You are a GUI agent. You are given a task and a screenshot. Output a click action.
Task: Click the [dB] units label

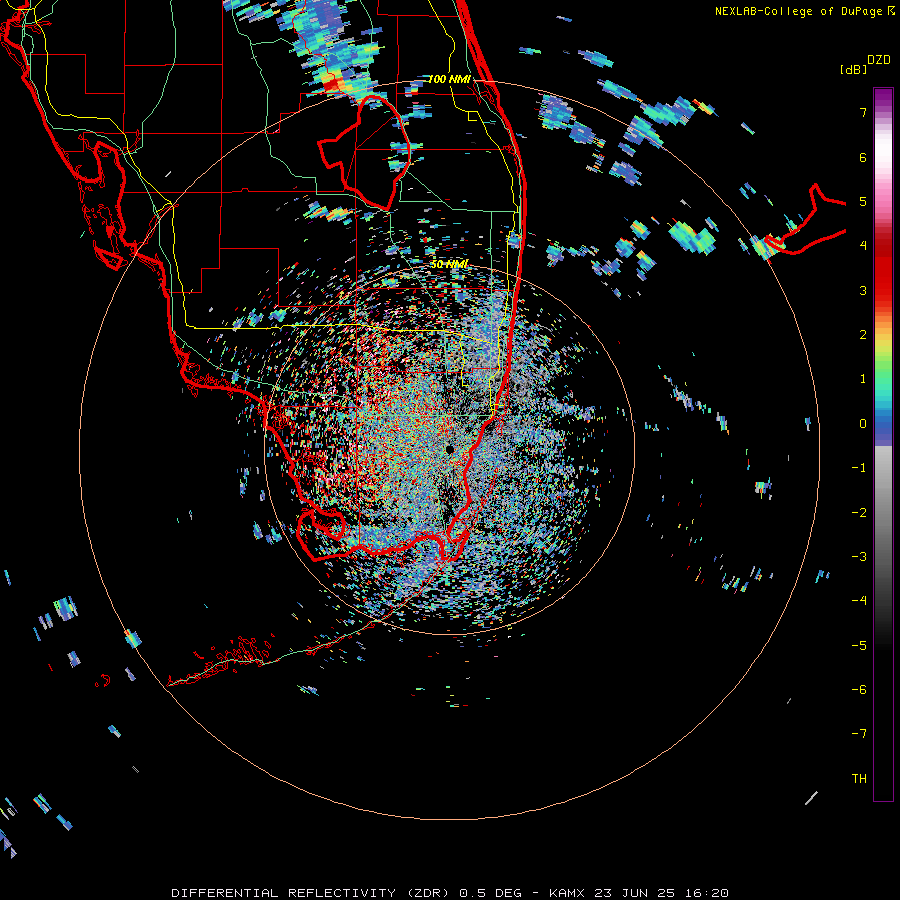[853, 69]
